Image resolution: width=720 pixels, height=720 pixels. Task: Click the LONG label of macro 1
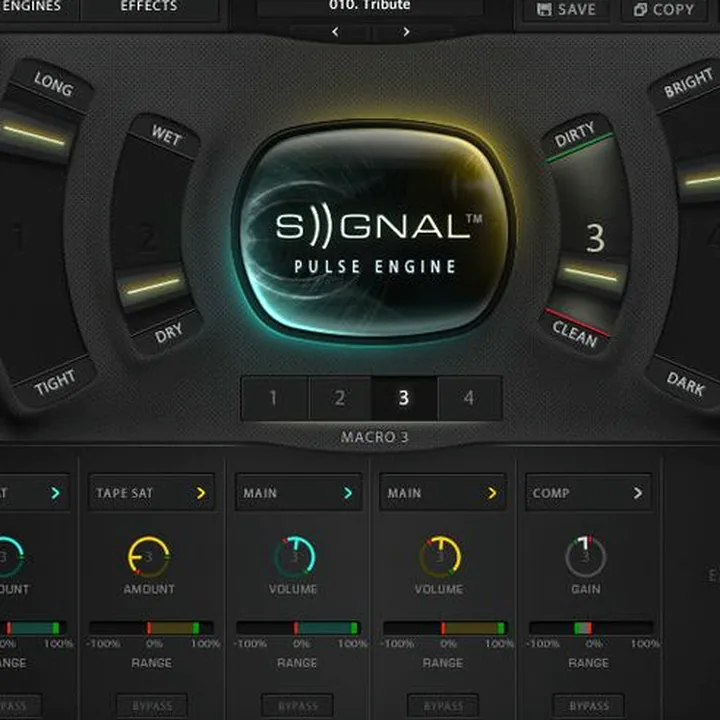pos(53,84)
